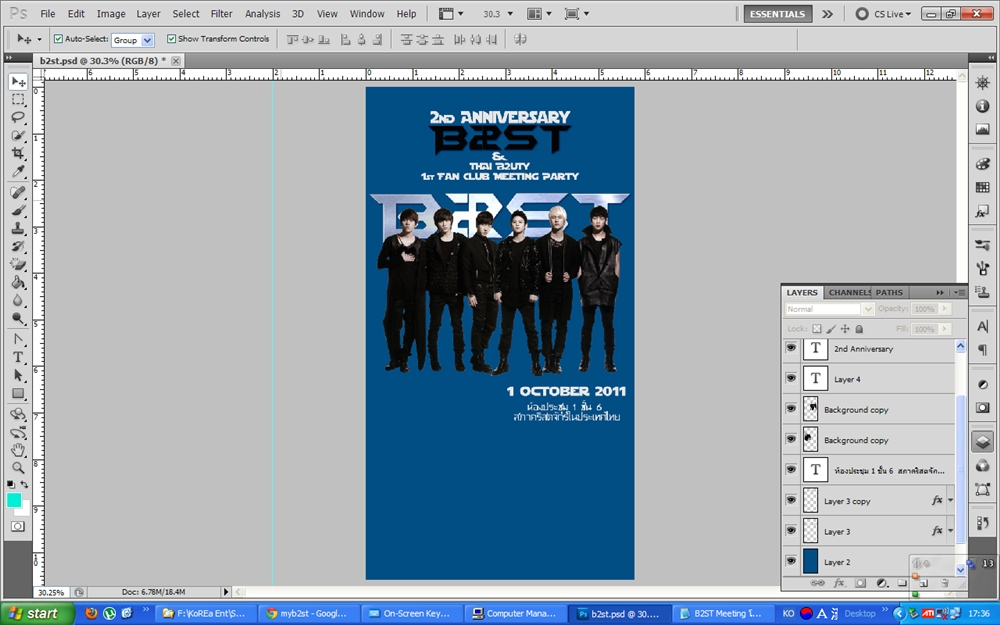The width and height of the screenshot is (1000, 625).
Task: Swap foreground and background colors arrow
Action: click(24, 485)
